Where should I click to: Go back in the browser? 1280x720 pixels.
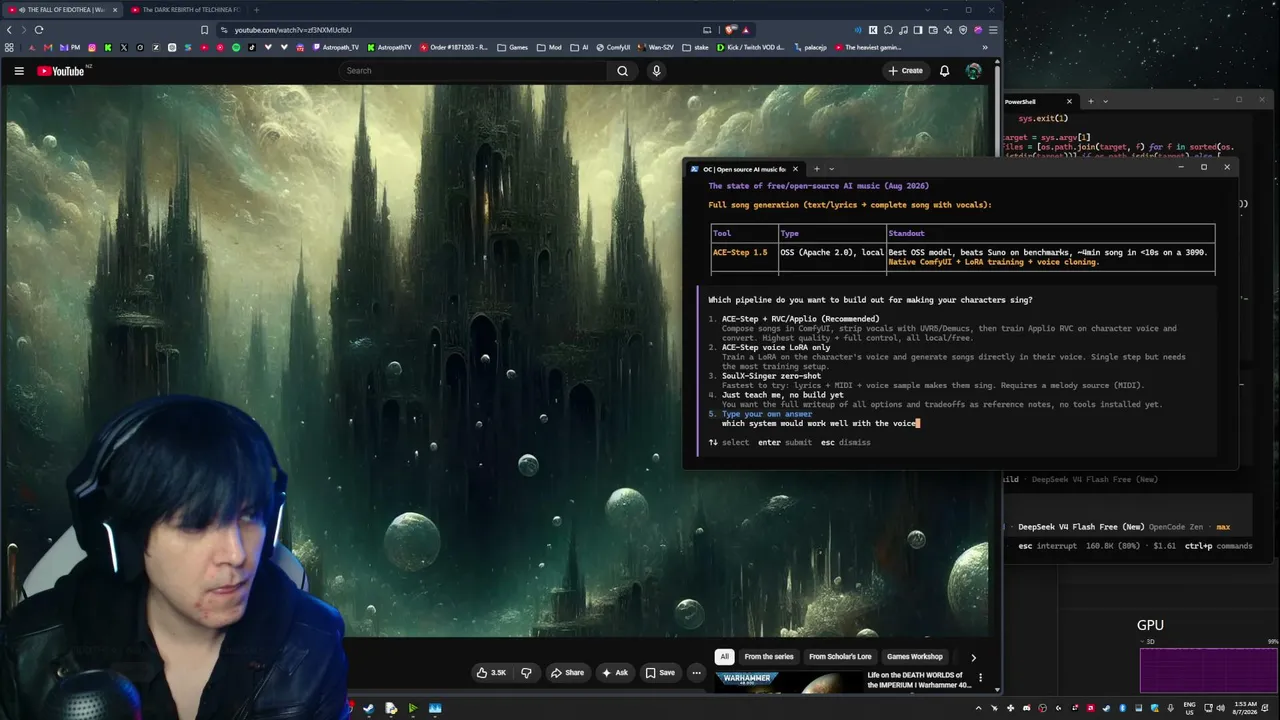pyautogui.click(x=9, y=30)
